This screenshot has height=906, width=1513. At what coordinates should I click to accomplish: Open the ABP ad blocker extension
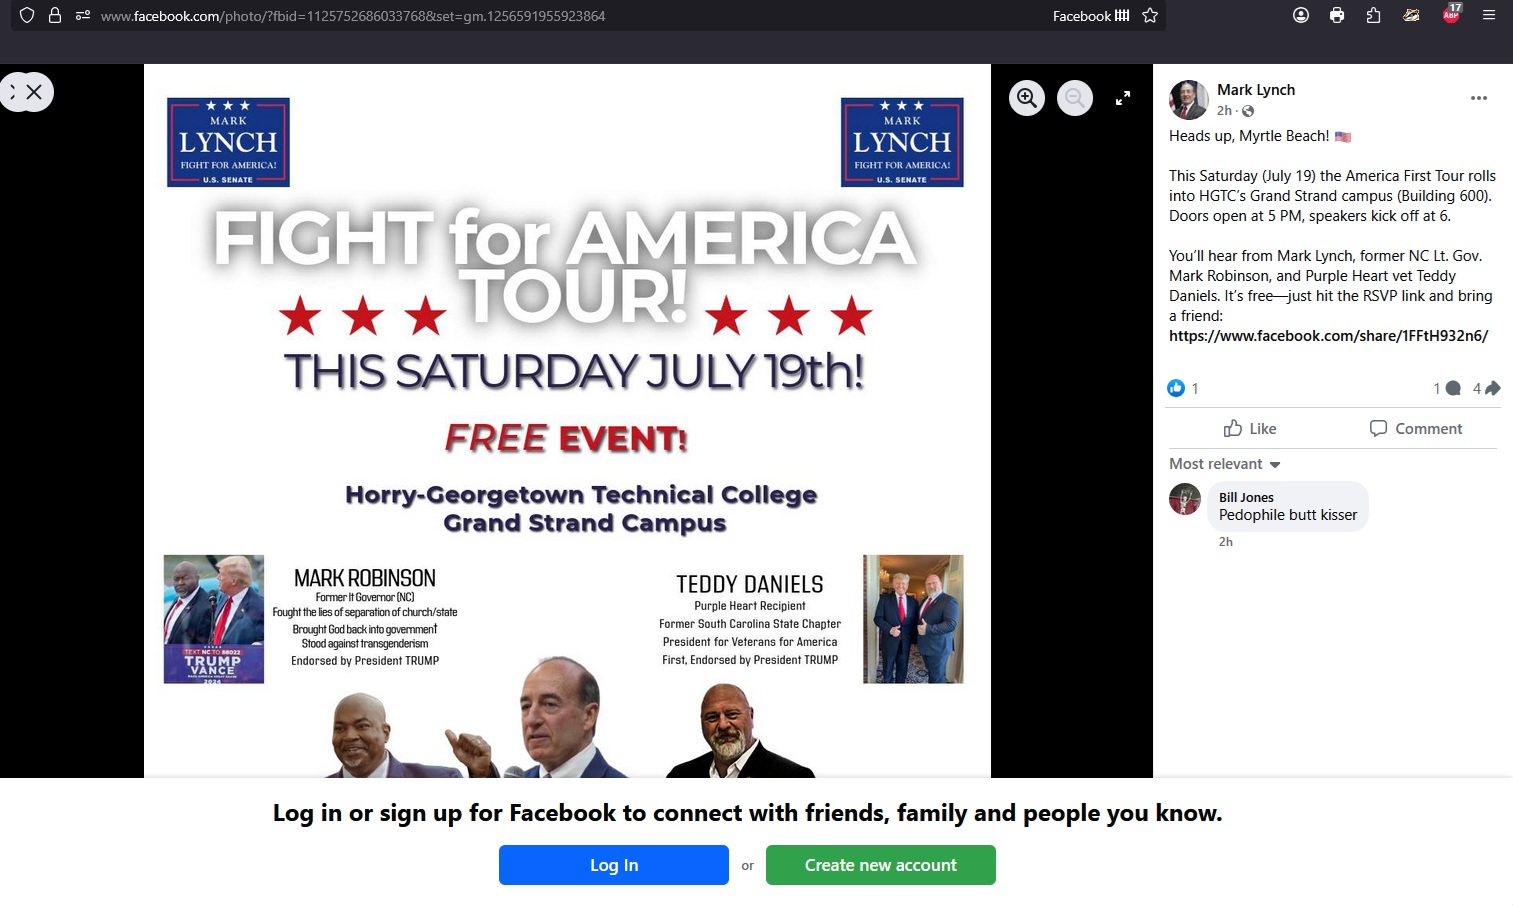[x=1451, y=14]
